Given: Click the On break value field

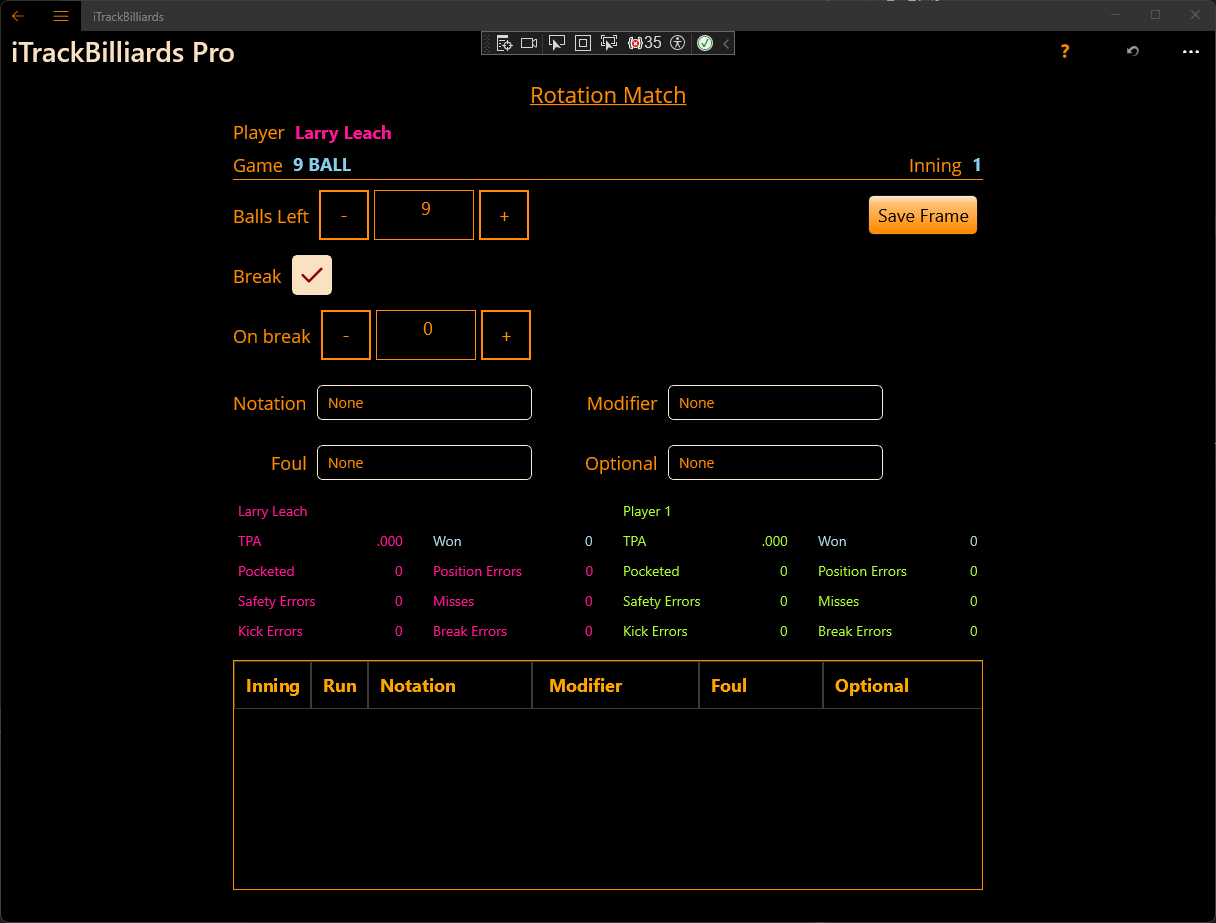Looking at the screenshot, I should click(426, 335).
